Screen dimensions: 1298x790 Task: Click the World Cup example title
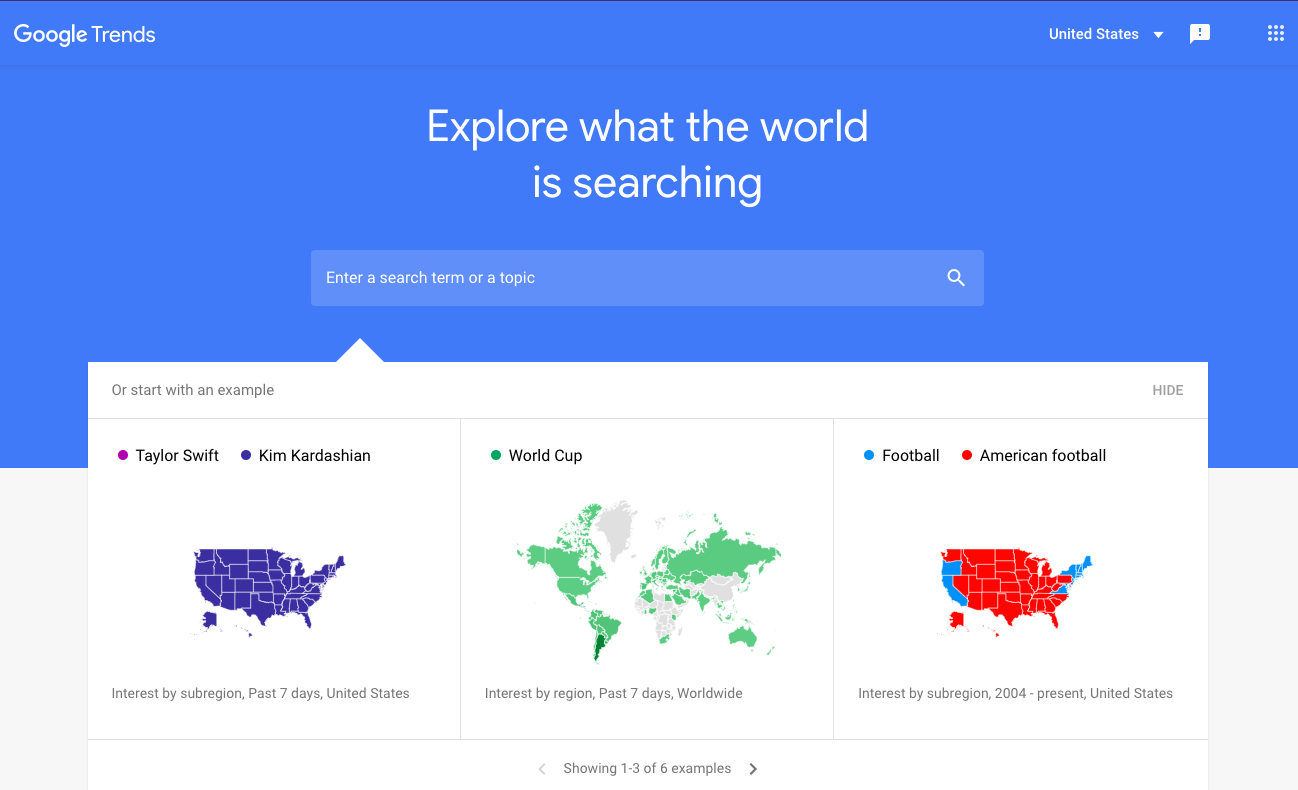click(545, 455)
